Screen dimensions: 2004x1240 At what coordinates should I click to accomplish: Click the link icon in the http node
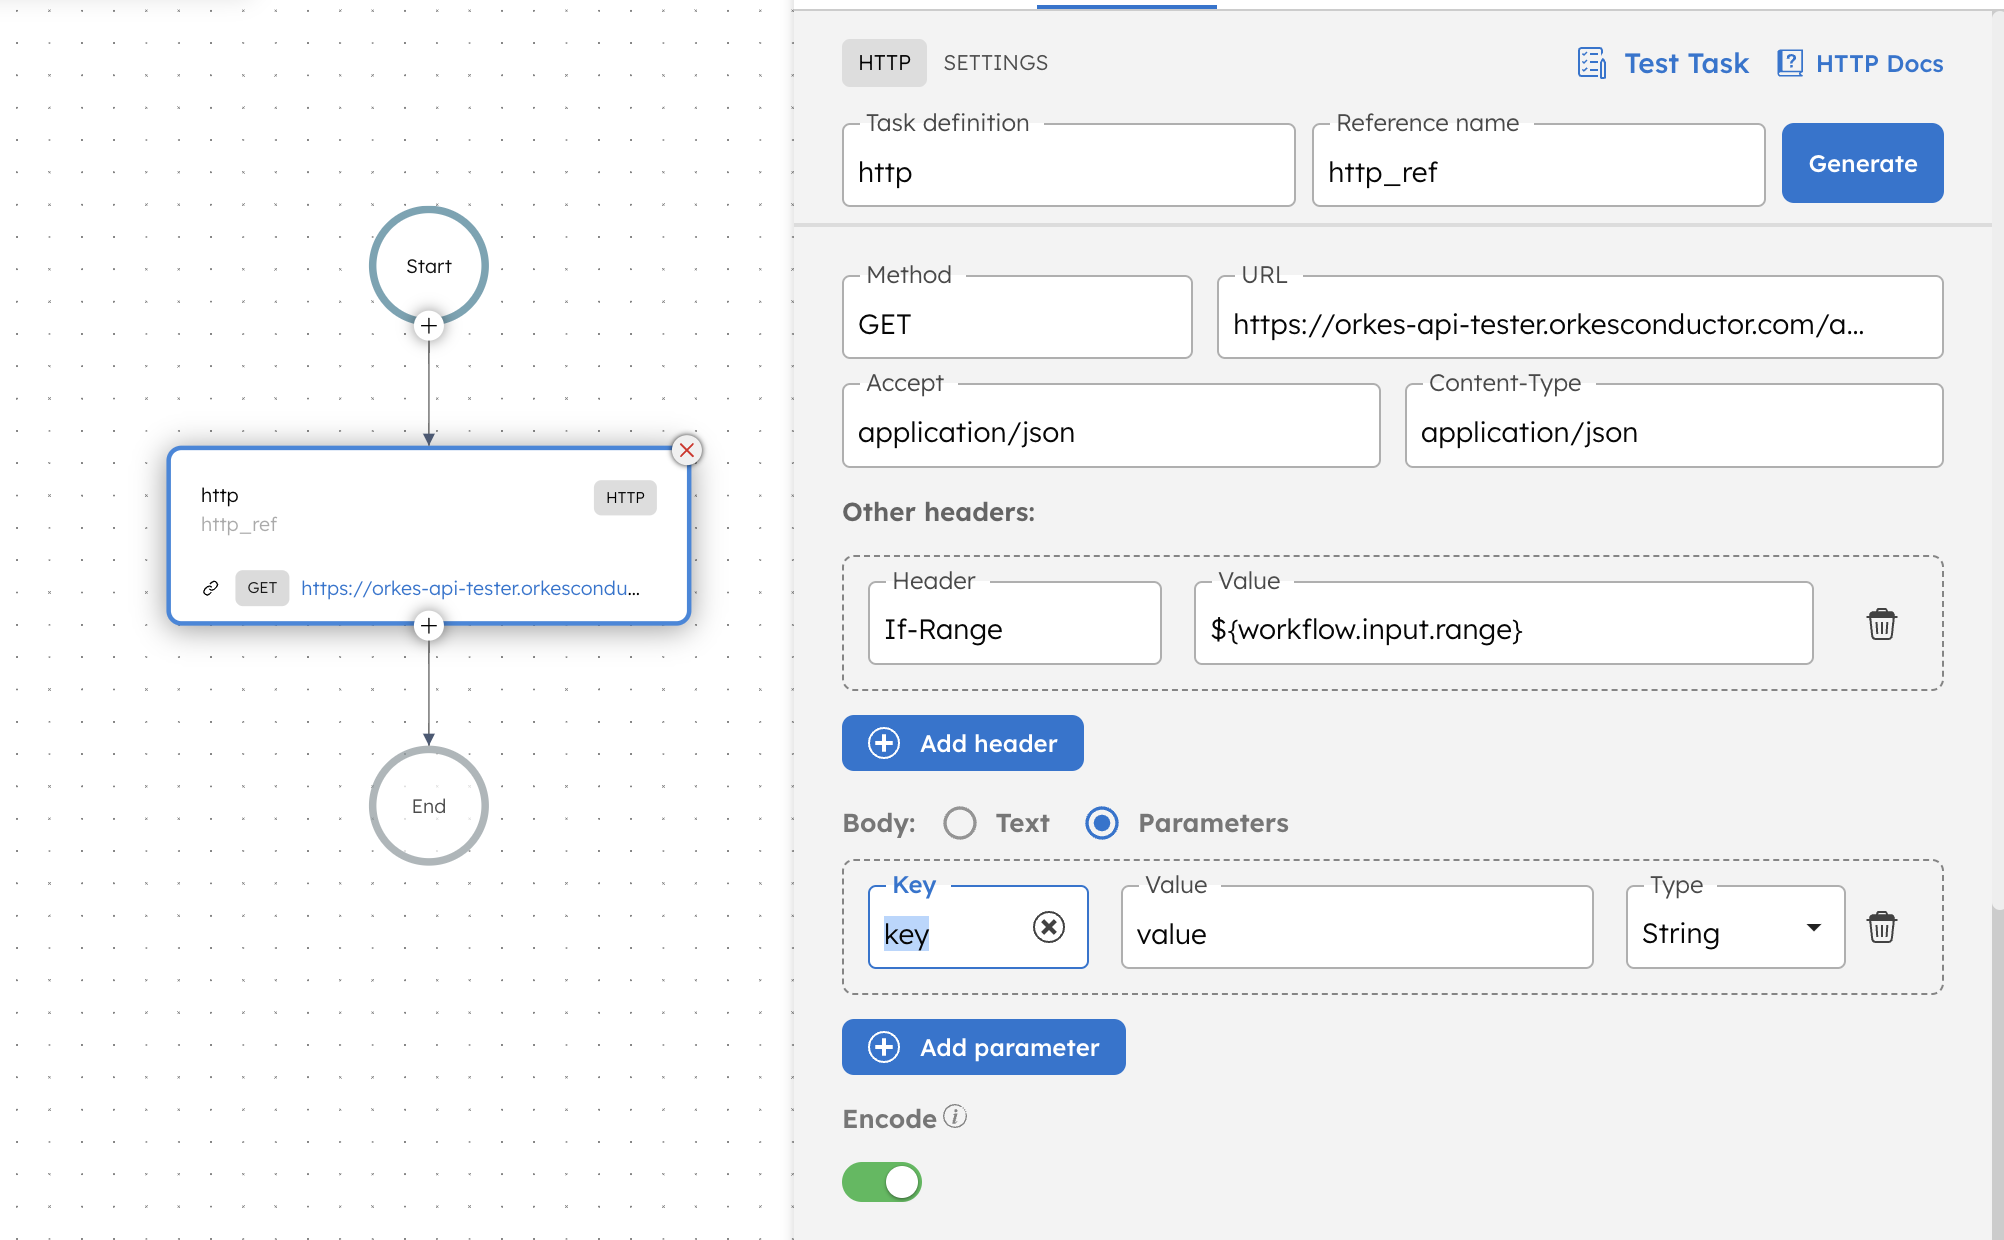211,588
